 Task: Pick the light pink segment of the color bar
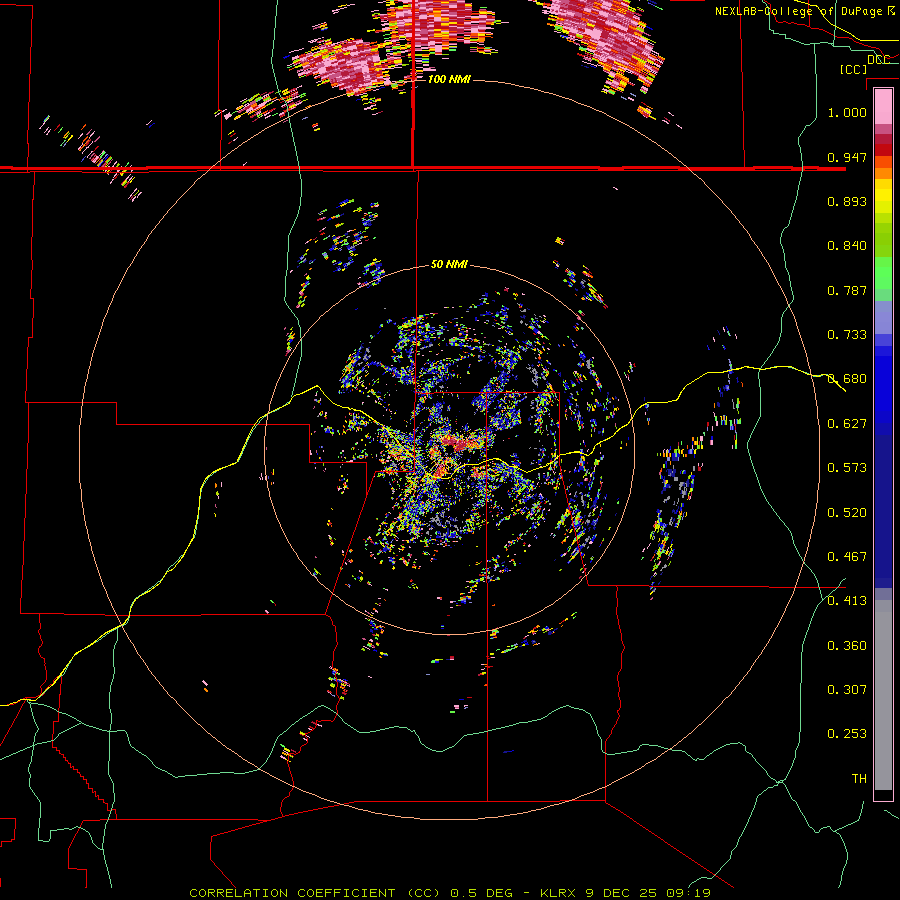click(x=883, y=106)
